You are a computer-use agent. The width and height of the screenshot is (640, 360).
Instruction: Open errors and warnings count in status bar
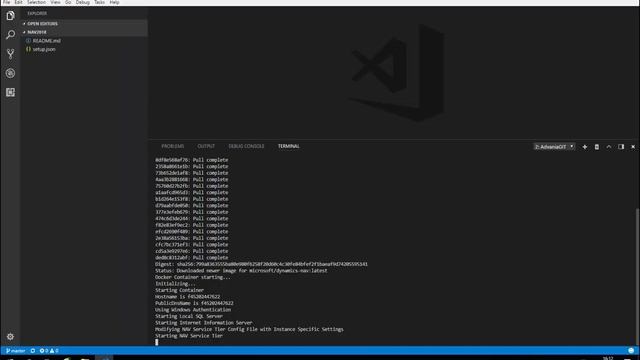[x=49, y=351]
